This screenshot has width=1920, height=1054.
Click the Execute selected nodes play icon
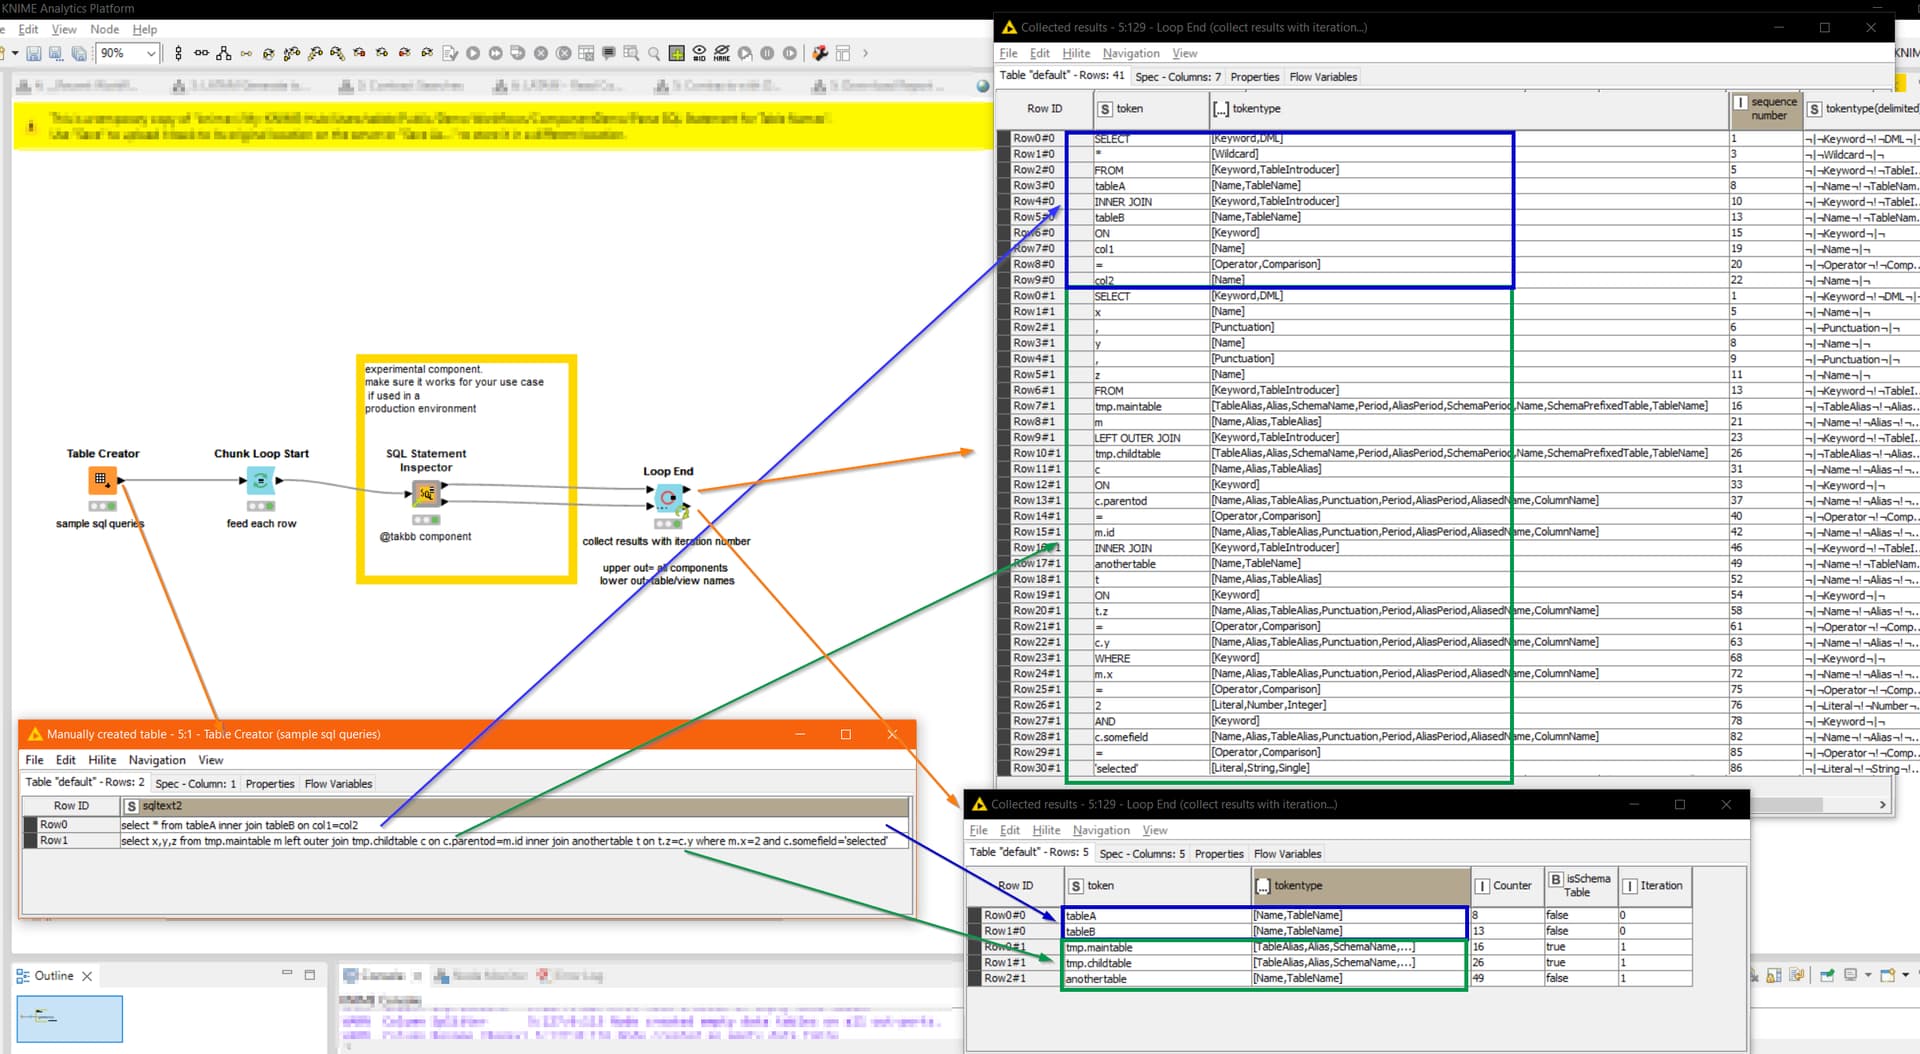tap(473, 53)
